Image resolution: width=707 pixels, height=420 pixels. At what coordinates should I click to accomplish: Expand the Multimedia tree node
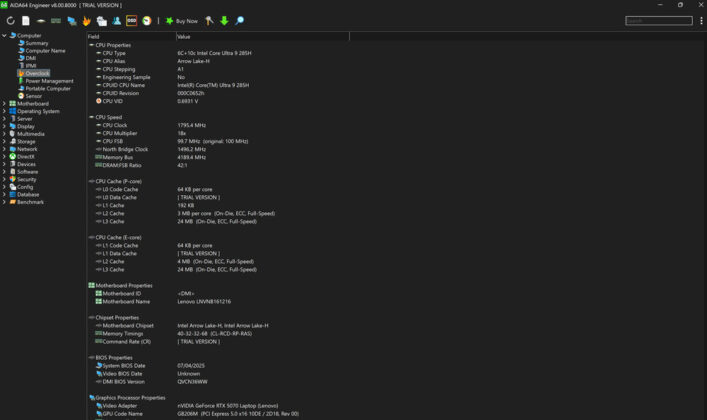point(4,134)
